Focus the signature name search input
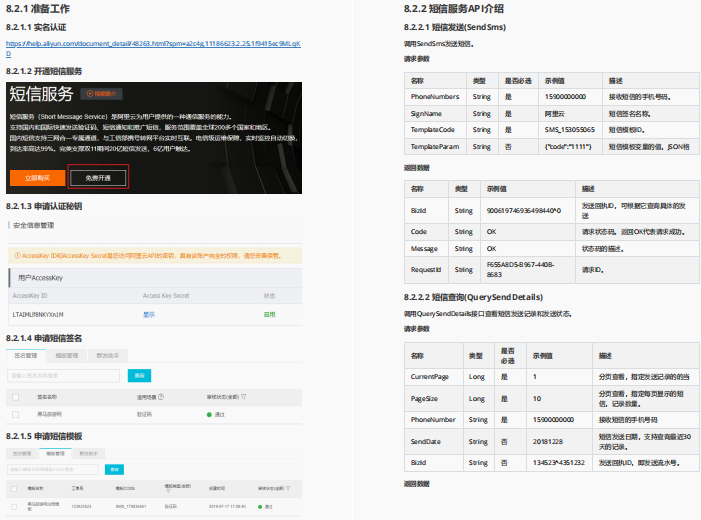Viewport: 701px width, 520px height. click(x=63, y=376)
